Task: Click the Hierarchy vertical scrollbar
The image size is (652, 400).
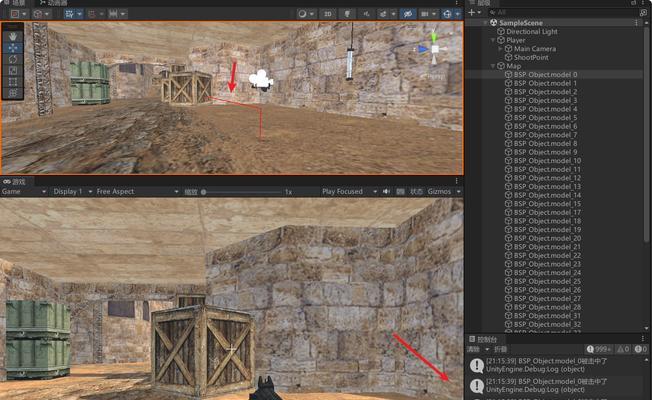Action: point(646,137)
